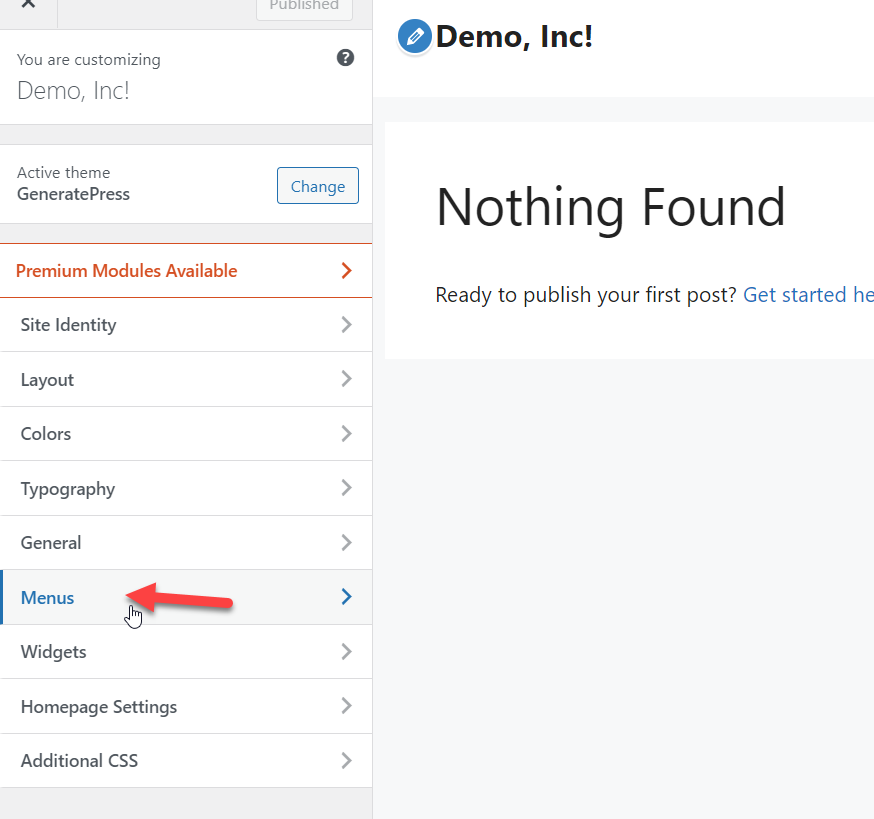The width and height of the screenshot is (874, 819).
Task: Open Premium Modules Available section
Action: point(186,270)
